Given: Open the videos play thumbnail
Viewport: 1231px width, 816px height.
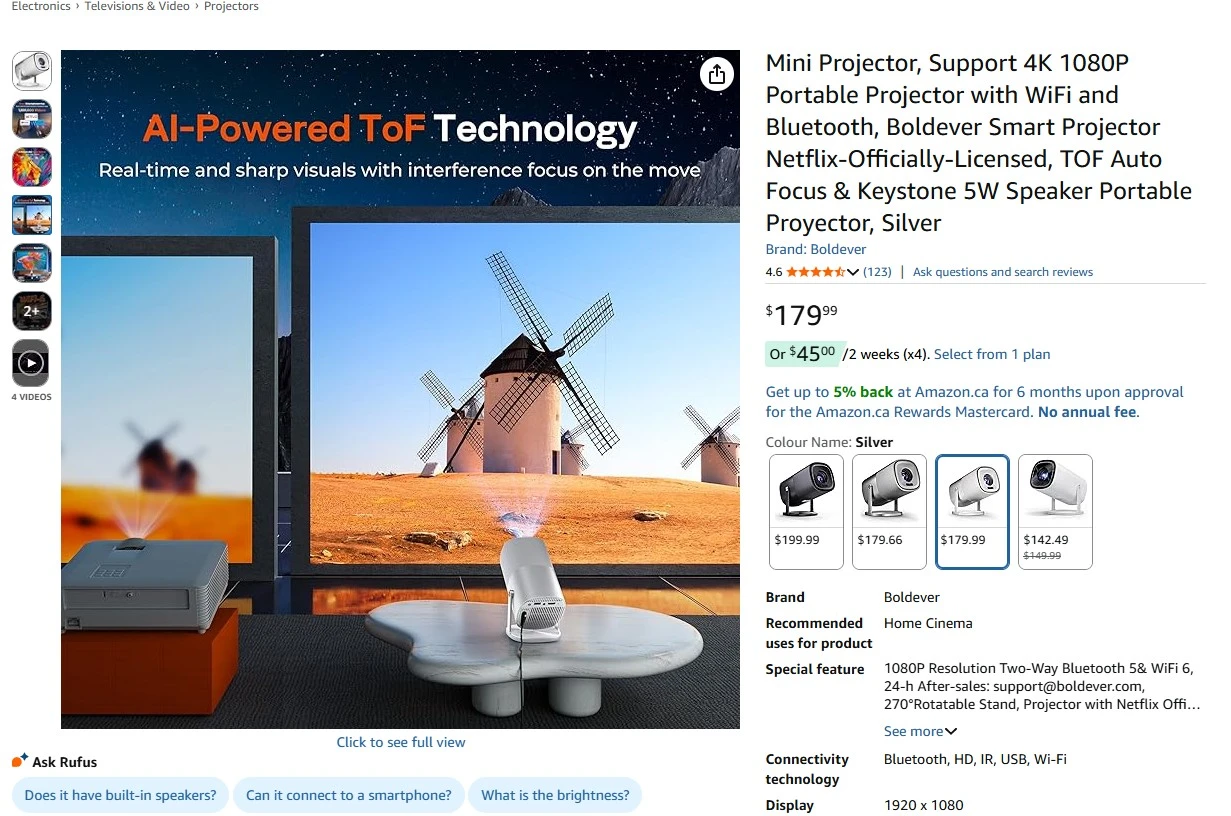Looking at the screenshot, I should [x=31, y=363].
